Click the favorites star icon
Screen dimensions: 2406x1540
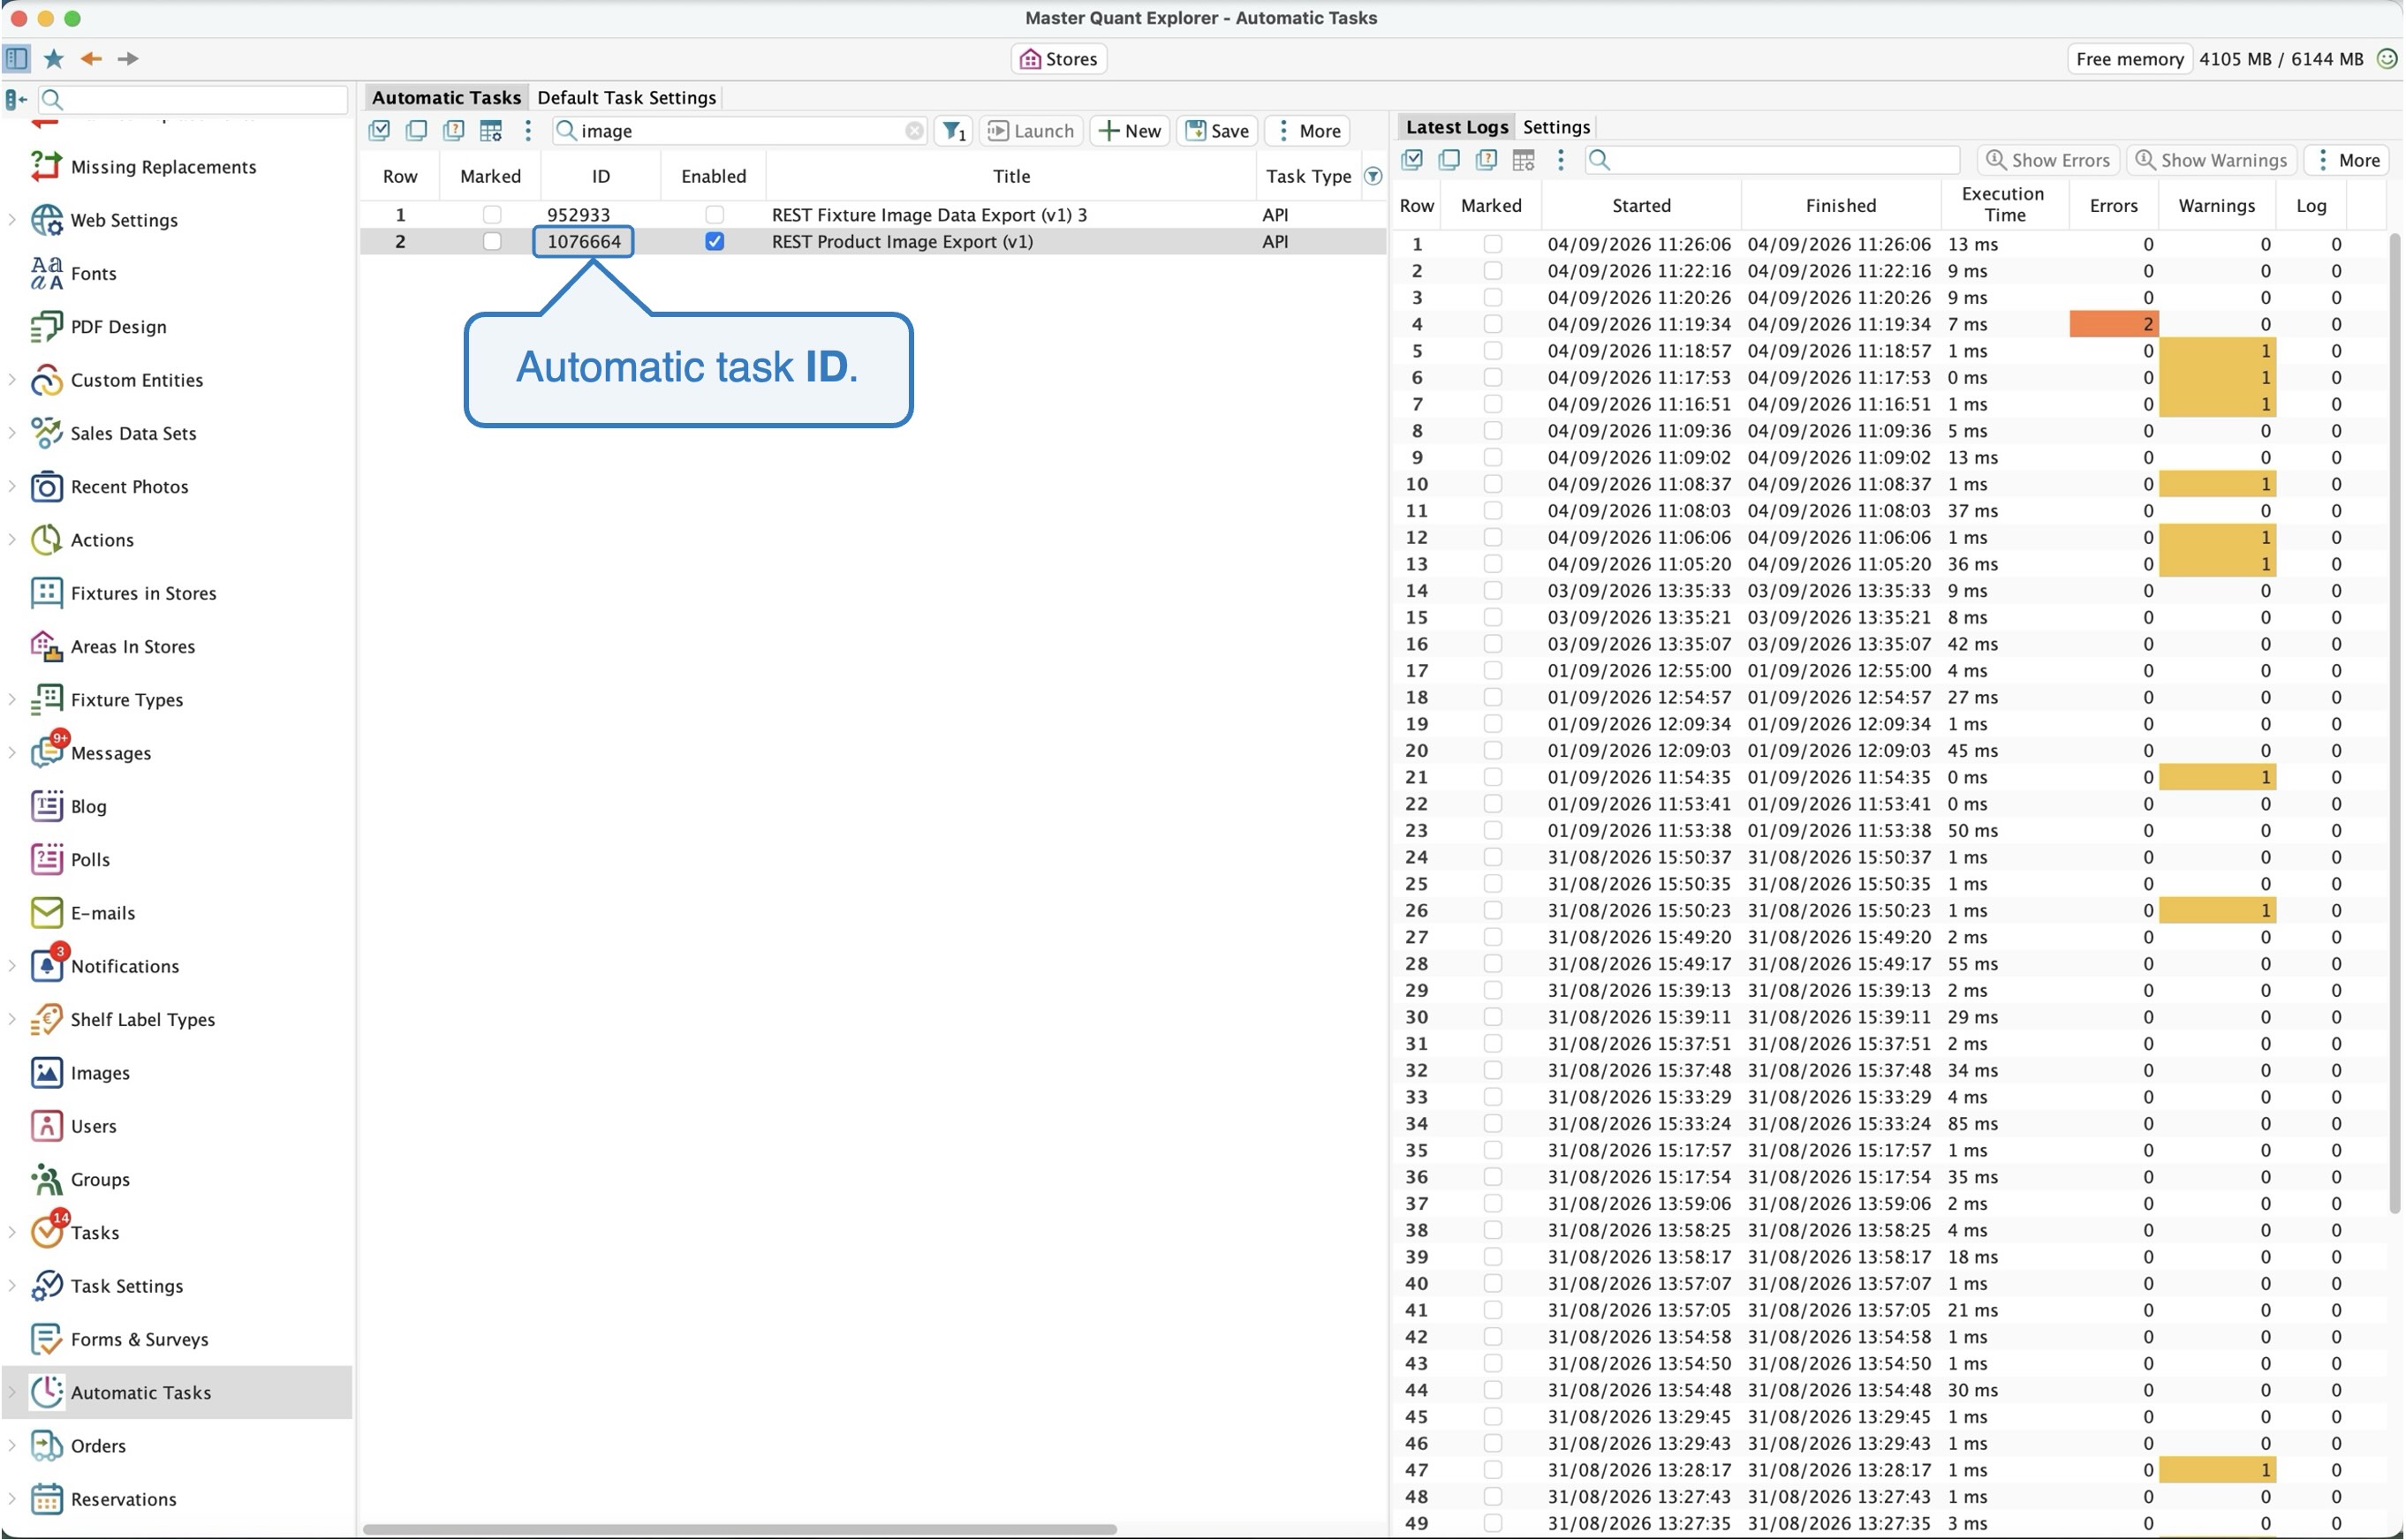(x=54, y=59)
